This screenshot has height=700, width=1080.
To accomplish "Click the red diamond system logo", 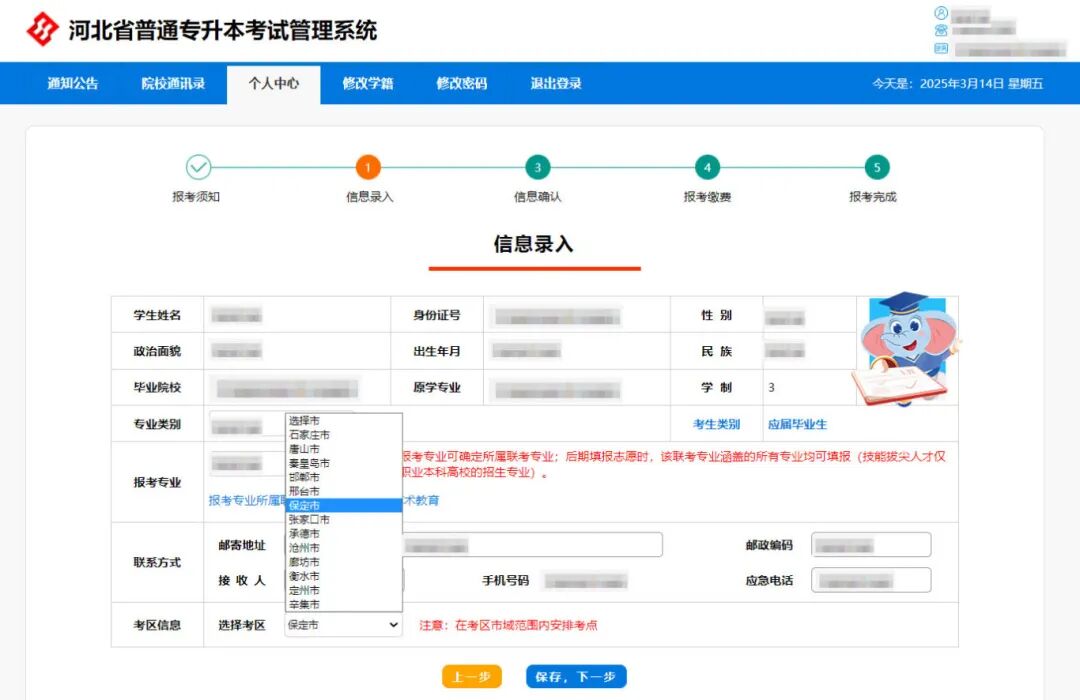I will click(42, 30).
